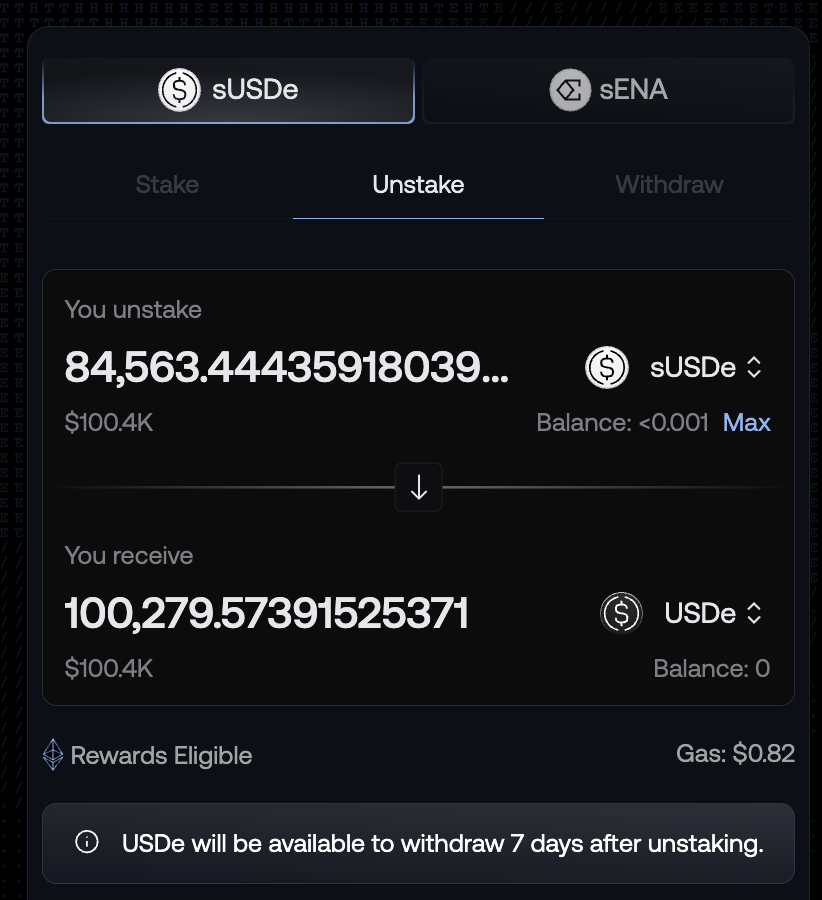The width and height of the screenshot is (822, 900).
Task: Click the down arrow swap direction icon
Action: coord(418,488)
